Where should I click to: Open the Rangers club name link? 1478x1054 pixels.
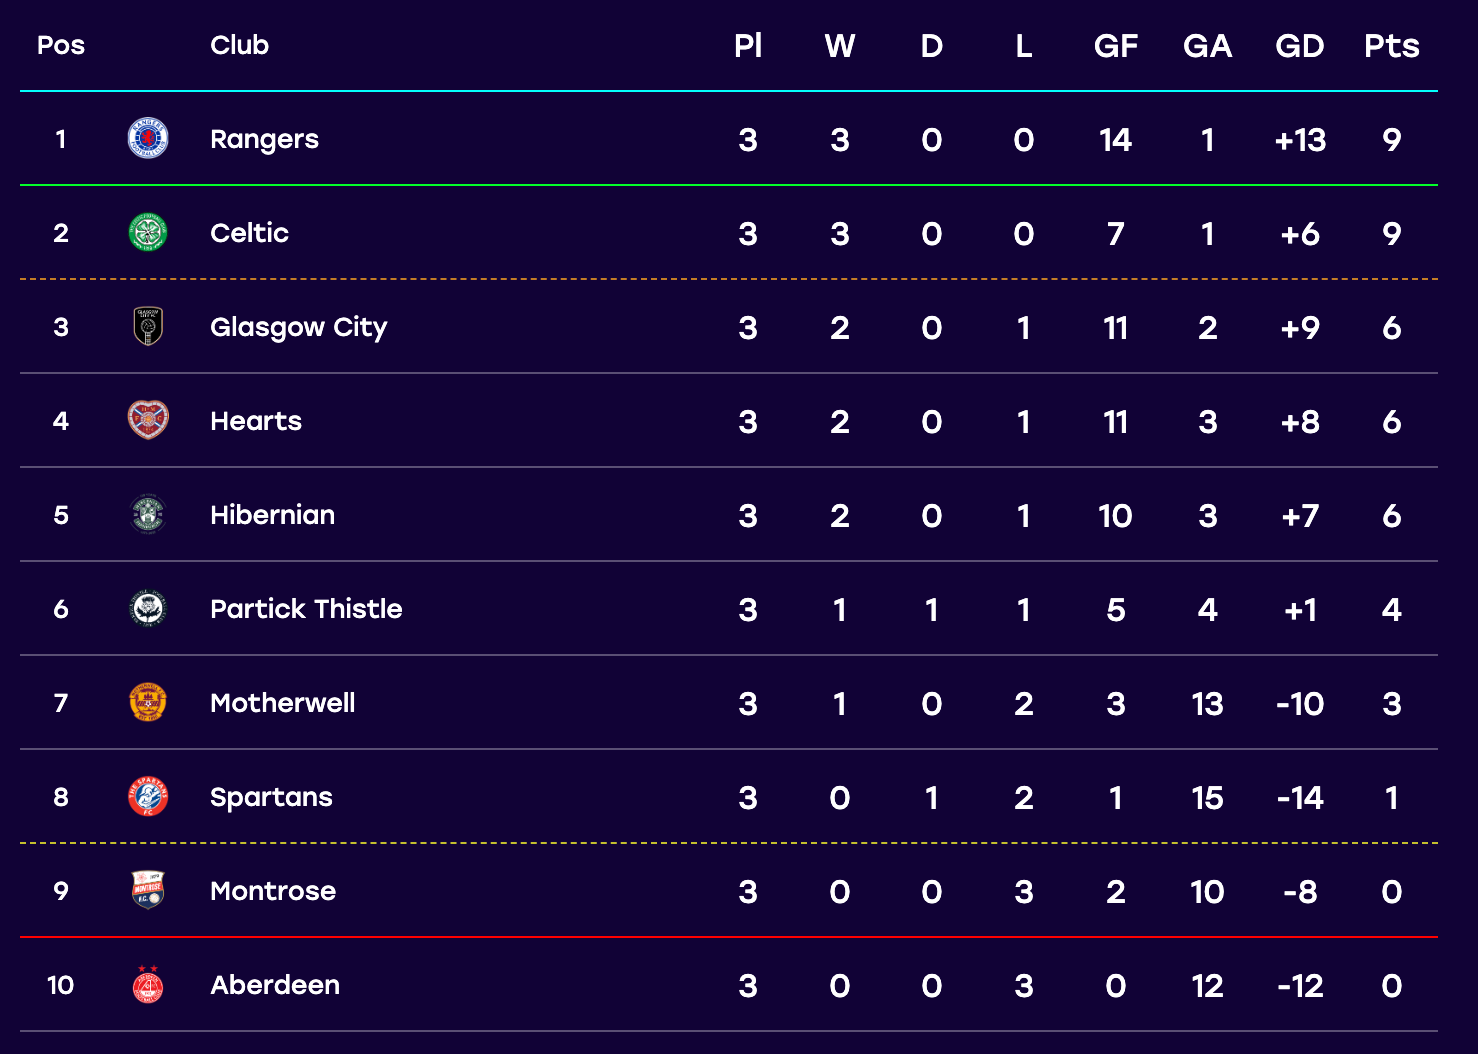coord(264,140)
